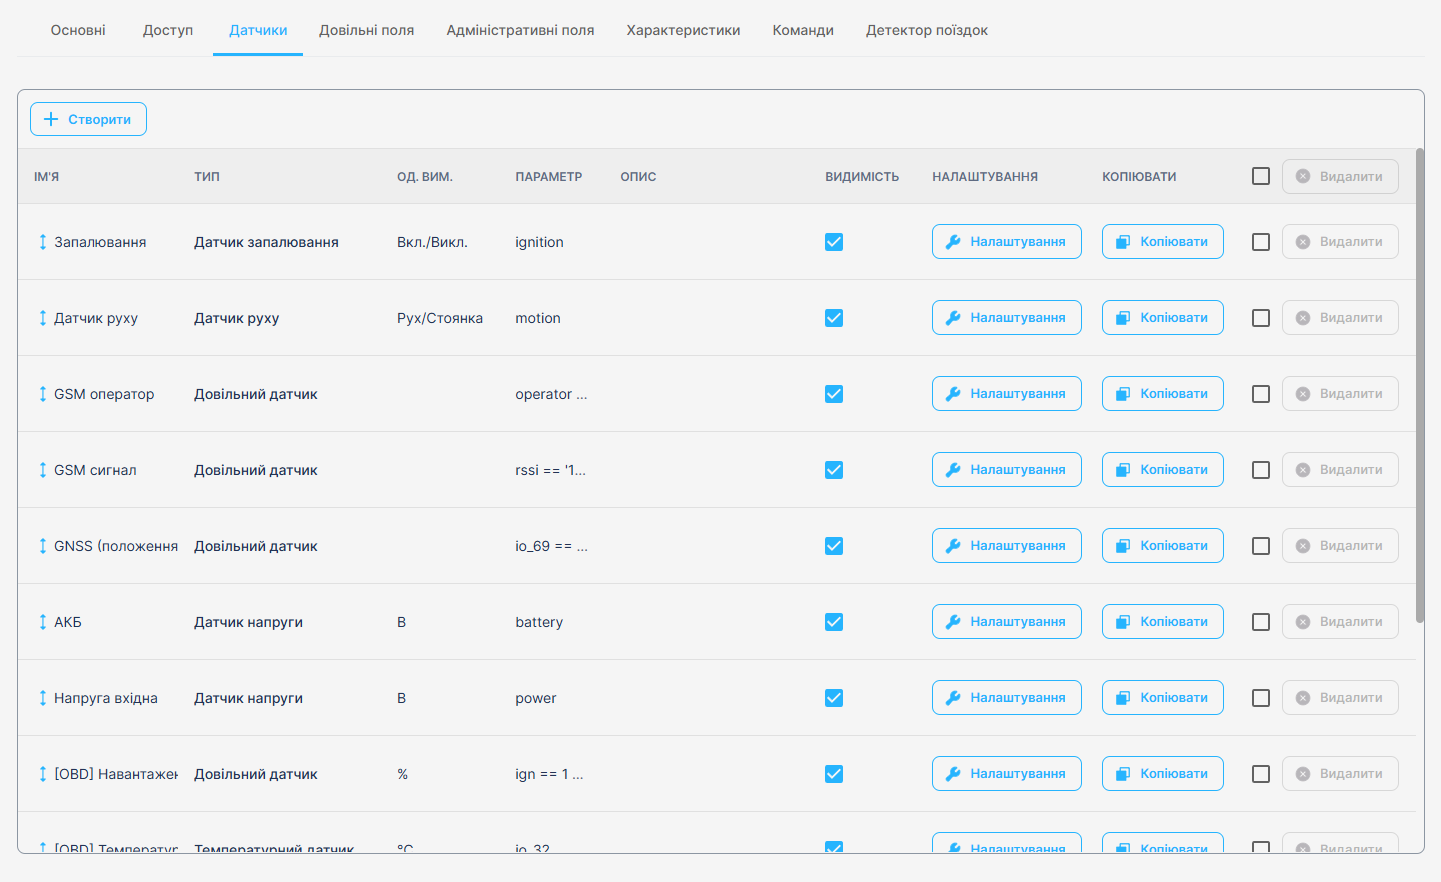The width and height of the screenshot is (1441, 882).
Task: Open Налаштування for the Запалювання sensor
Action: [x=1006, y=242]
